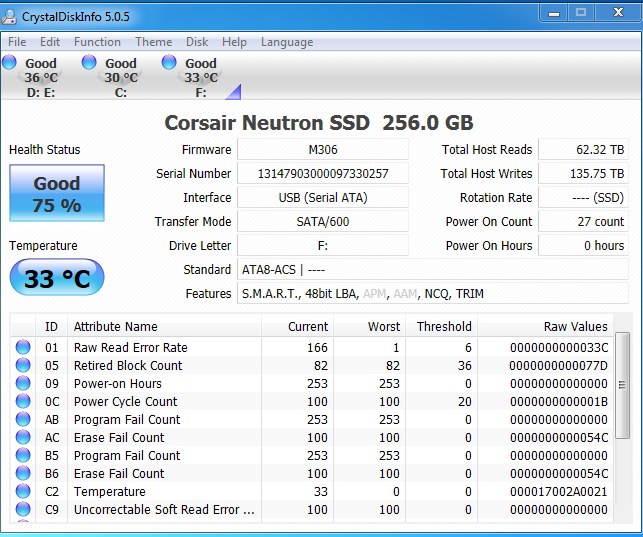Open the File menu
Viewport: 643px width, 537px height.
[x=17, y=42]
